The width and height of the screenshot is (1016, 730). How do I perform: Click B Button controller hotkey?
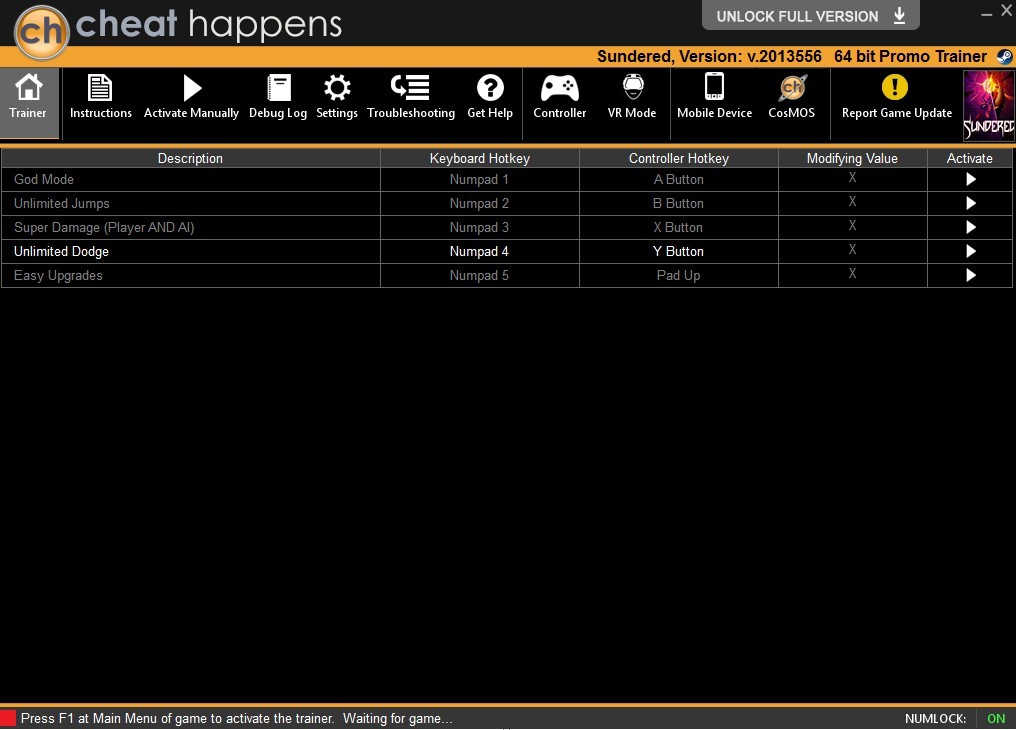pos(678,203)
